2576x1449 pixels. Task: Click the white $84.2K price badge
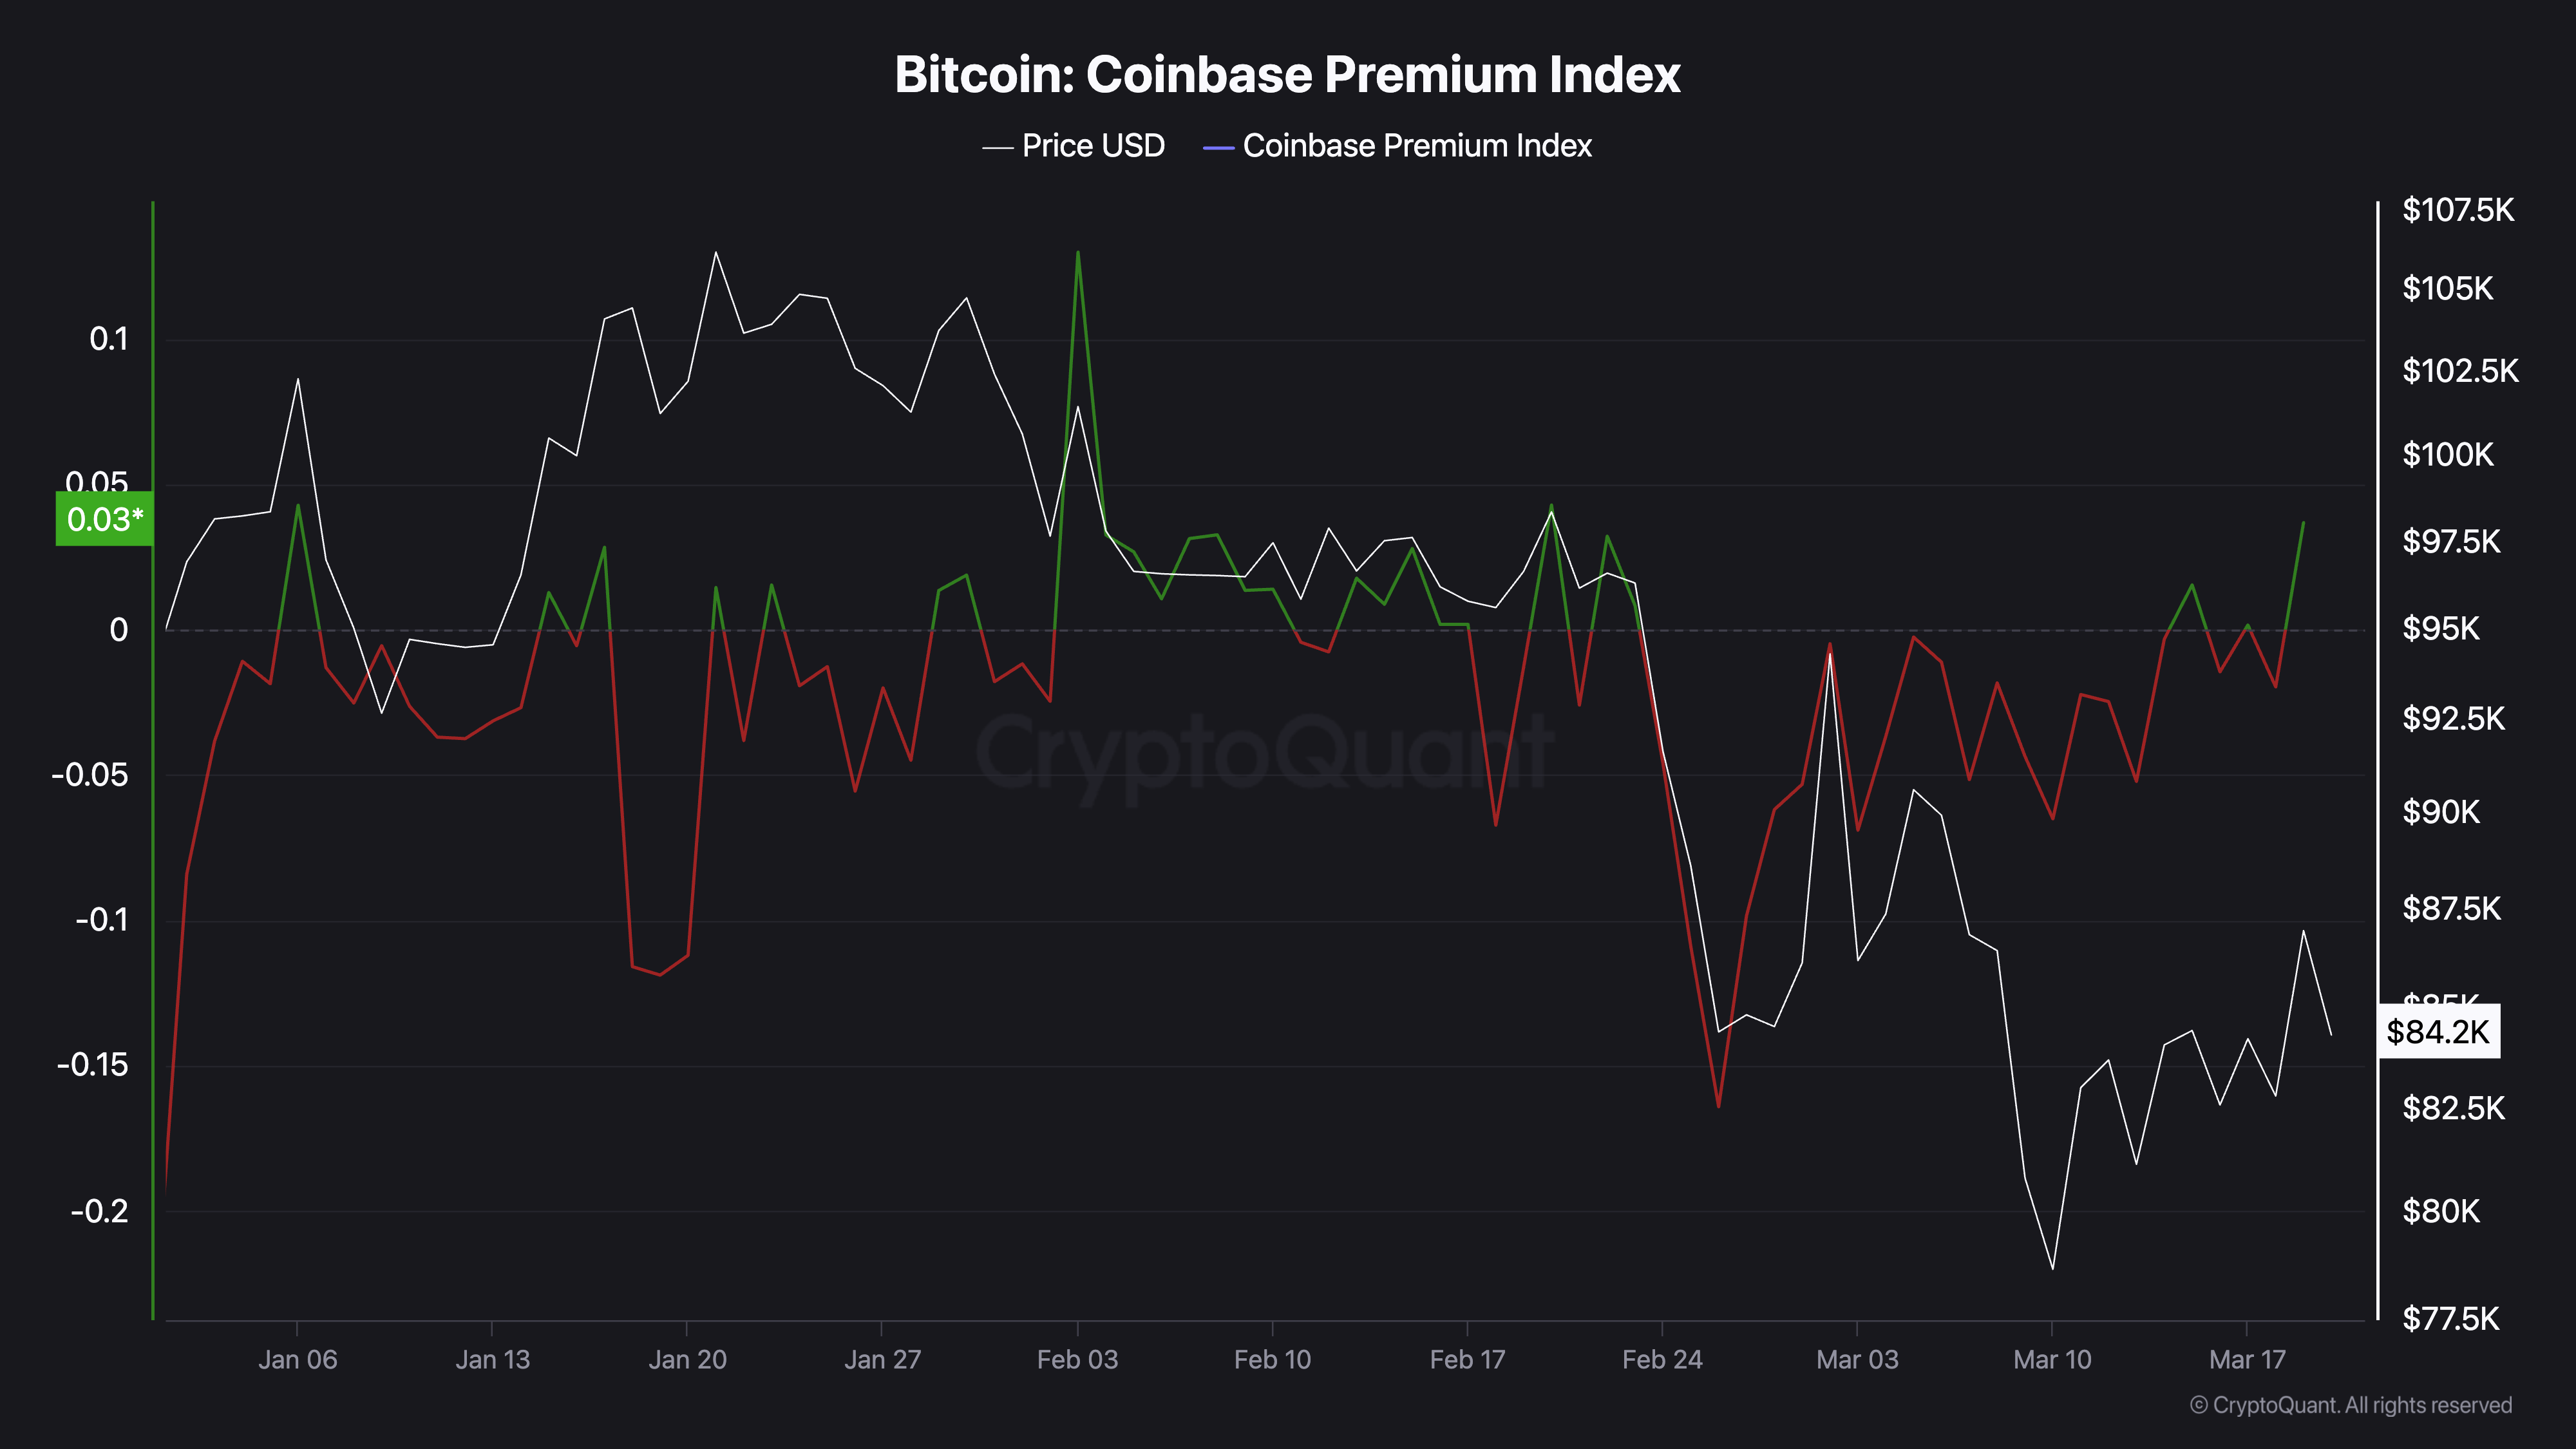coord(2438,1031)
